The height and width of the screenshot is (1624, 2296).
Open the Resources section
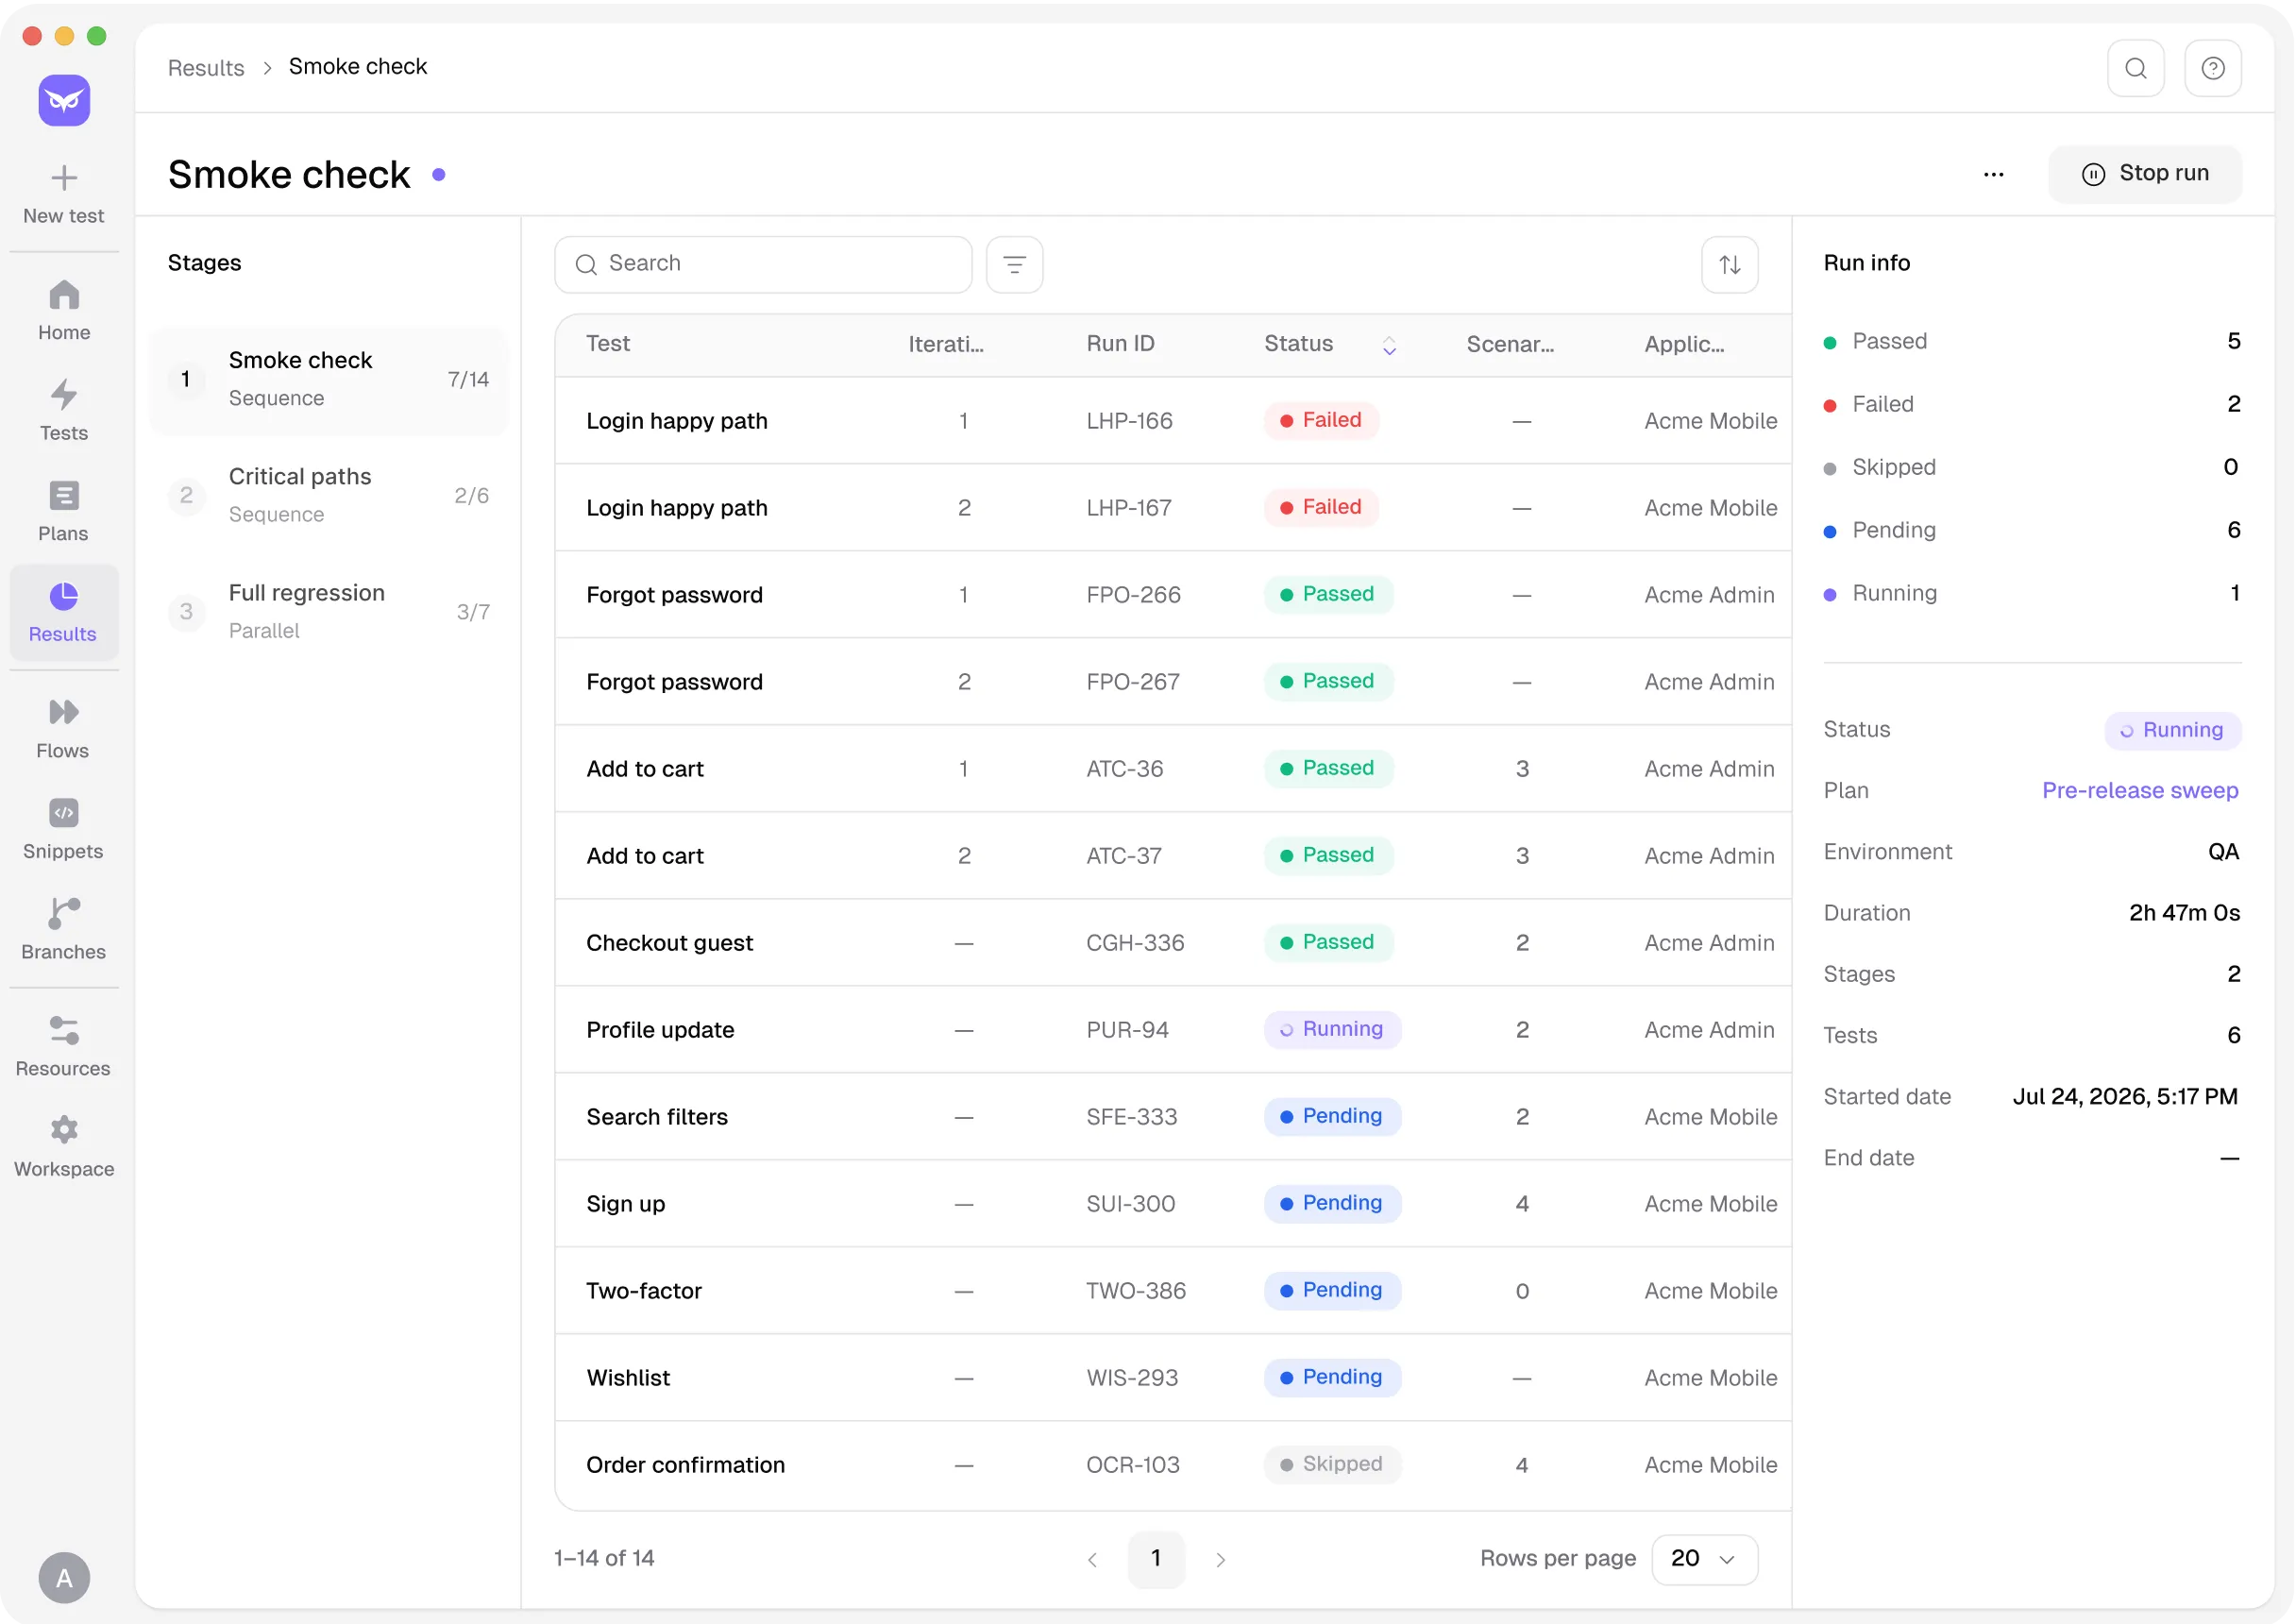point(64,1046)
